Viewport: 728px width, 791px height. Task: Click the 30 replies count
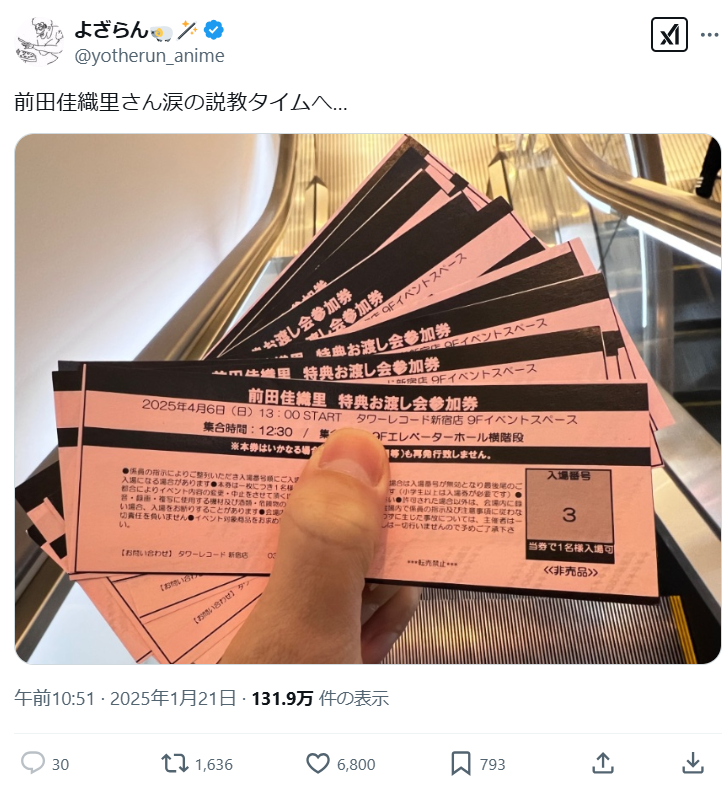click(x=61, y=765)
